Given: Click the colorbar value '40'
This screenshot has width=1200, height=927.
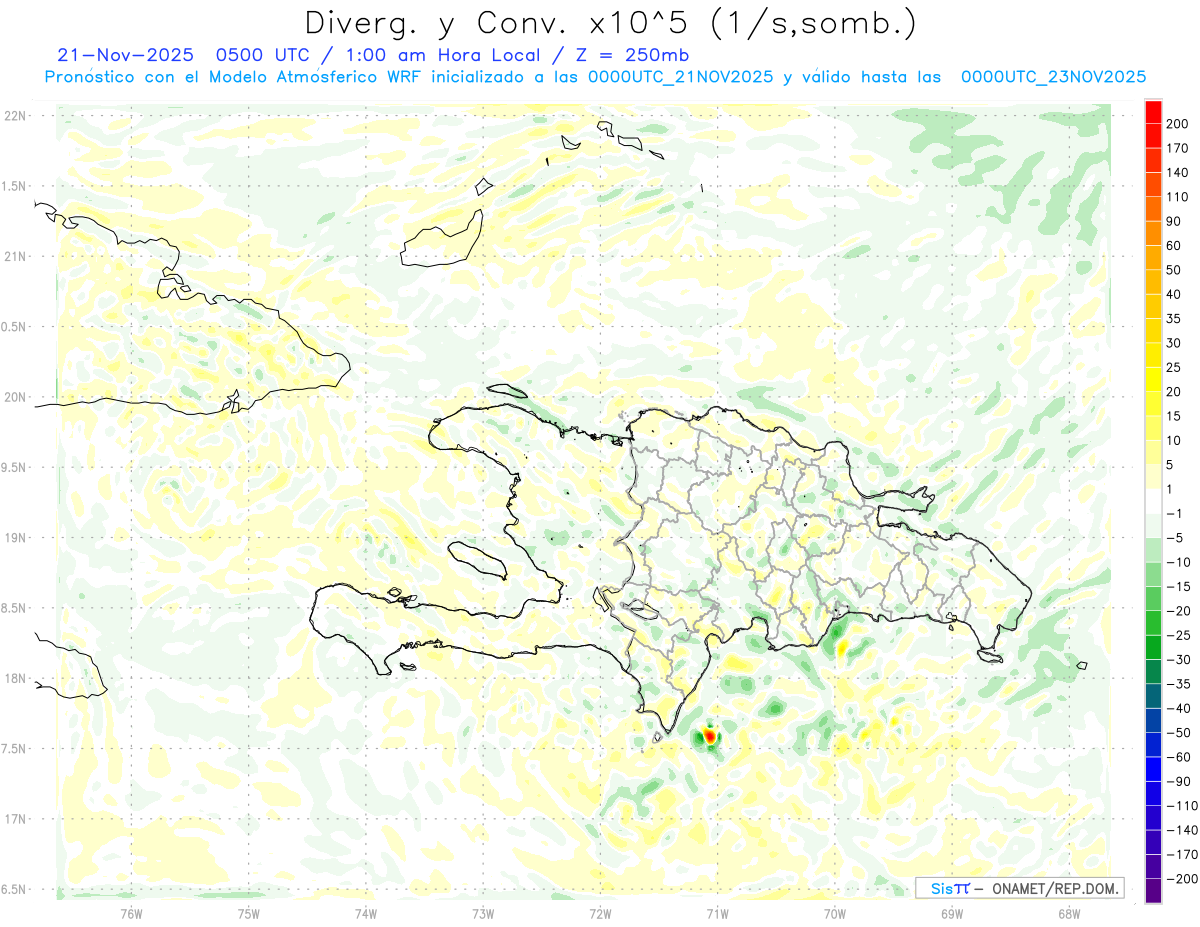Looking at the screenshot, I should click(x=1174, y=294).
